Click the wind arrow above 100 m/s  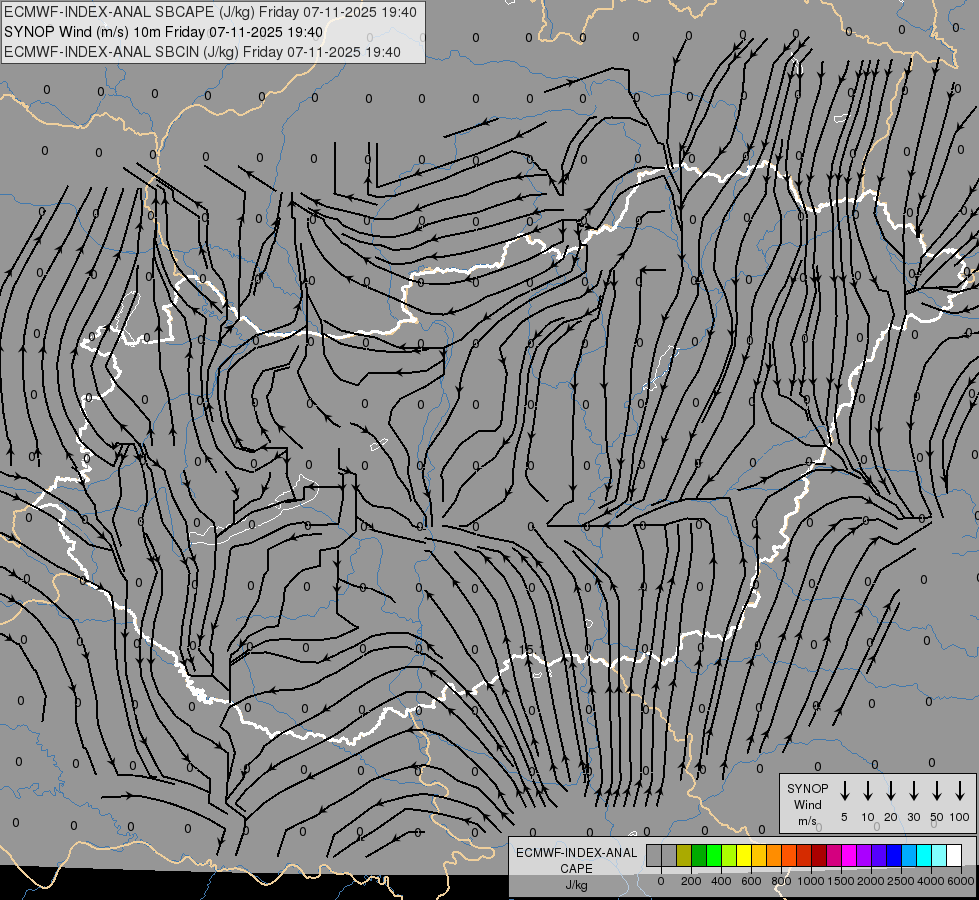pos(960,791)
